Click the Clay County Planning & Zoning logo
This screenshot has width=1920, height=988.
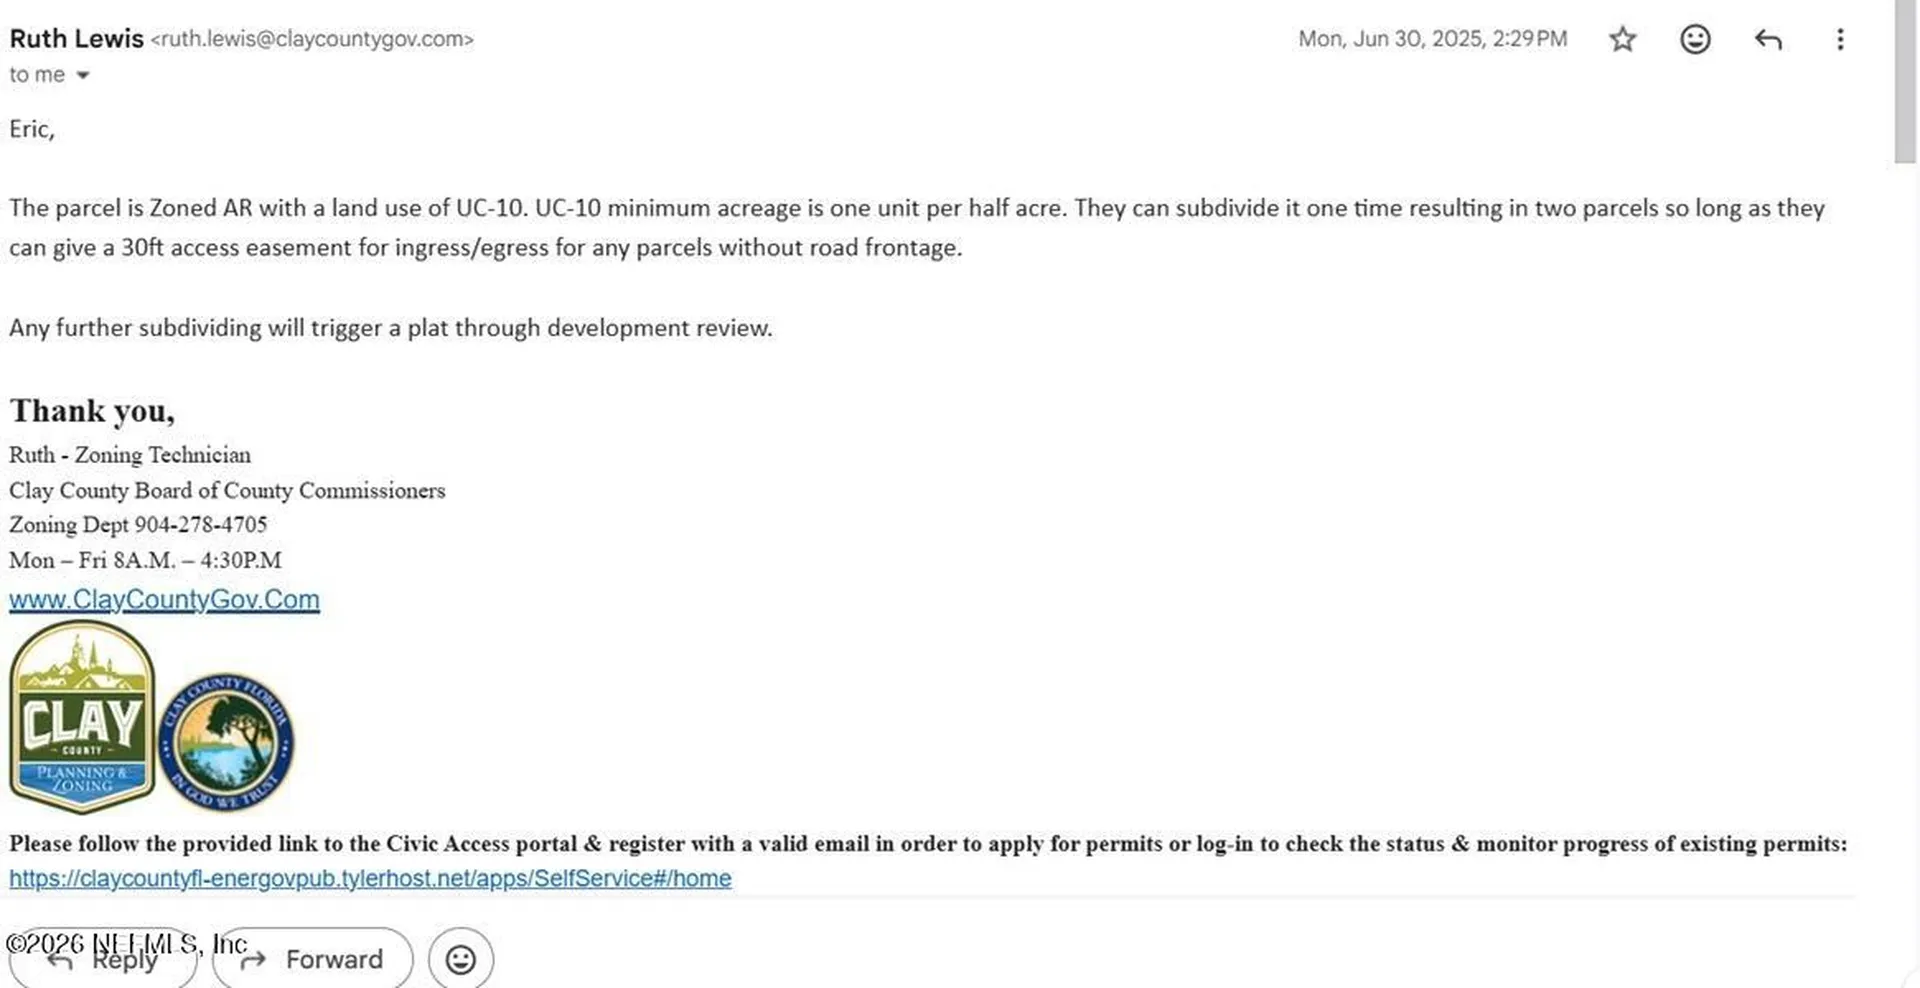pyautogui.click(x=82, y=717)
